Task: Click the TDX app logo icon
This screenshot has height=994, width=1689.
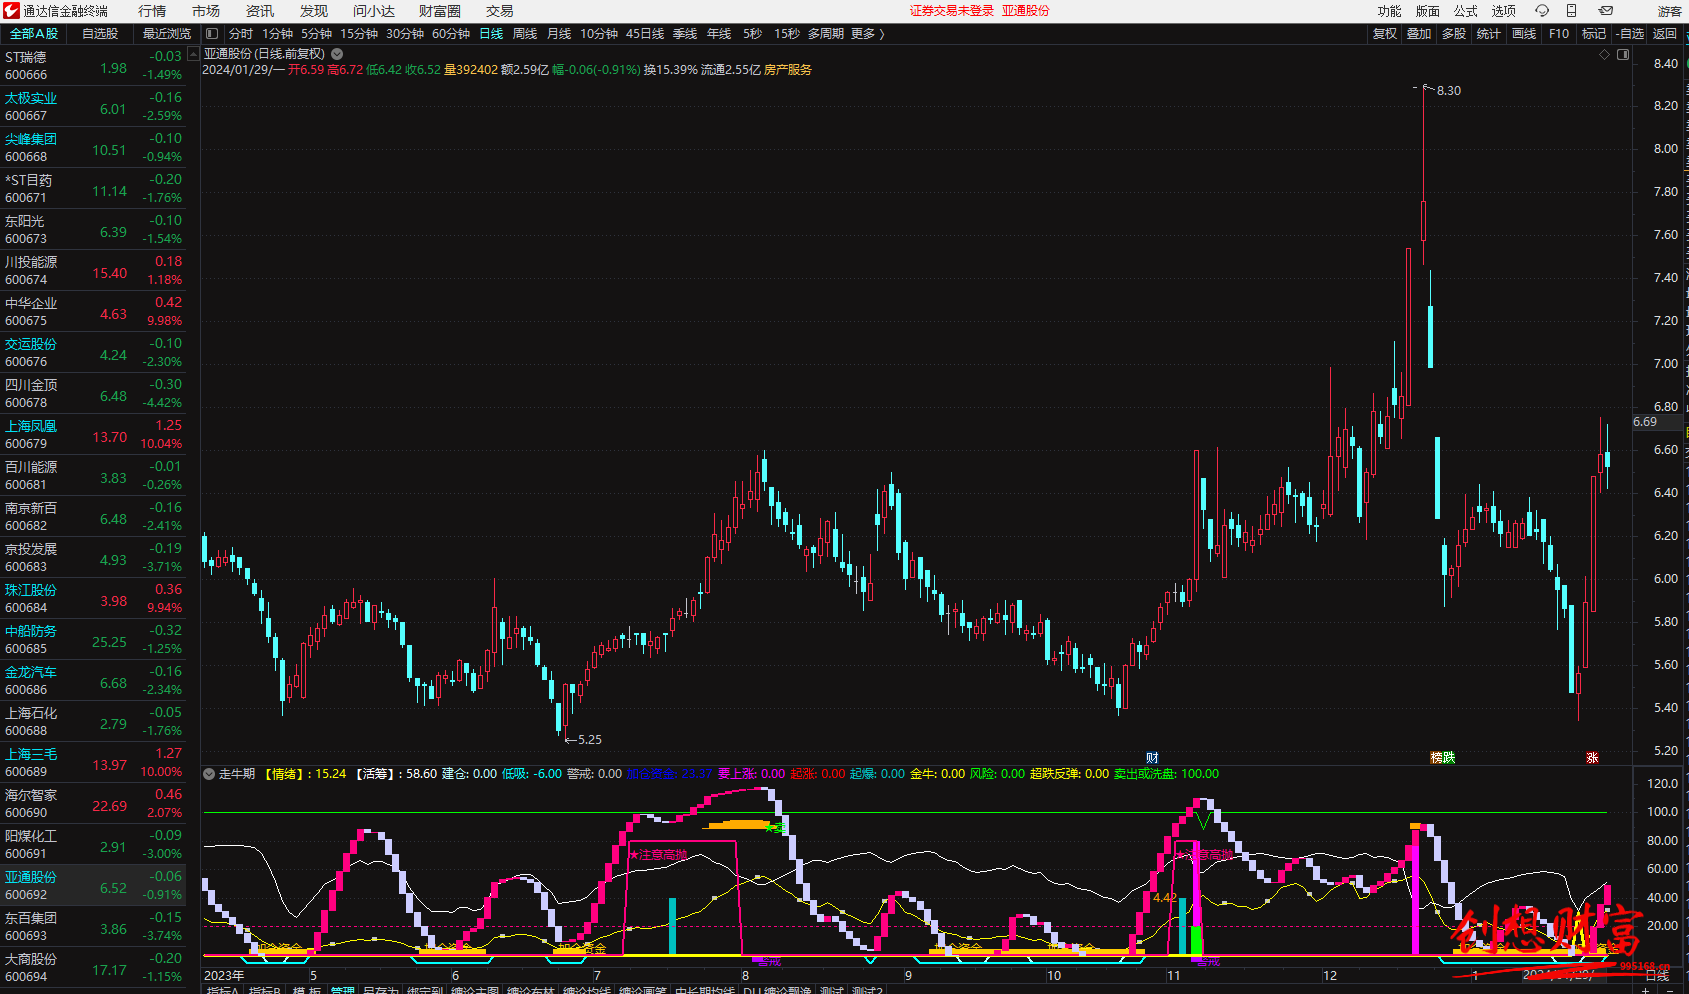Action: 11,11
